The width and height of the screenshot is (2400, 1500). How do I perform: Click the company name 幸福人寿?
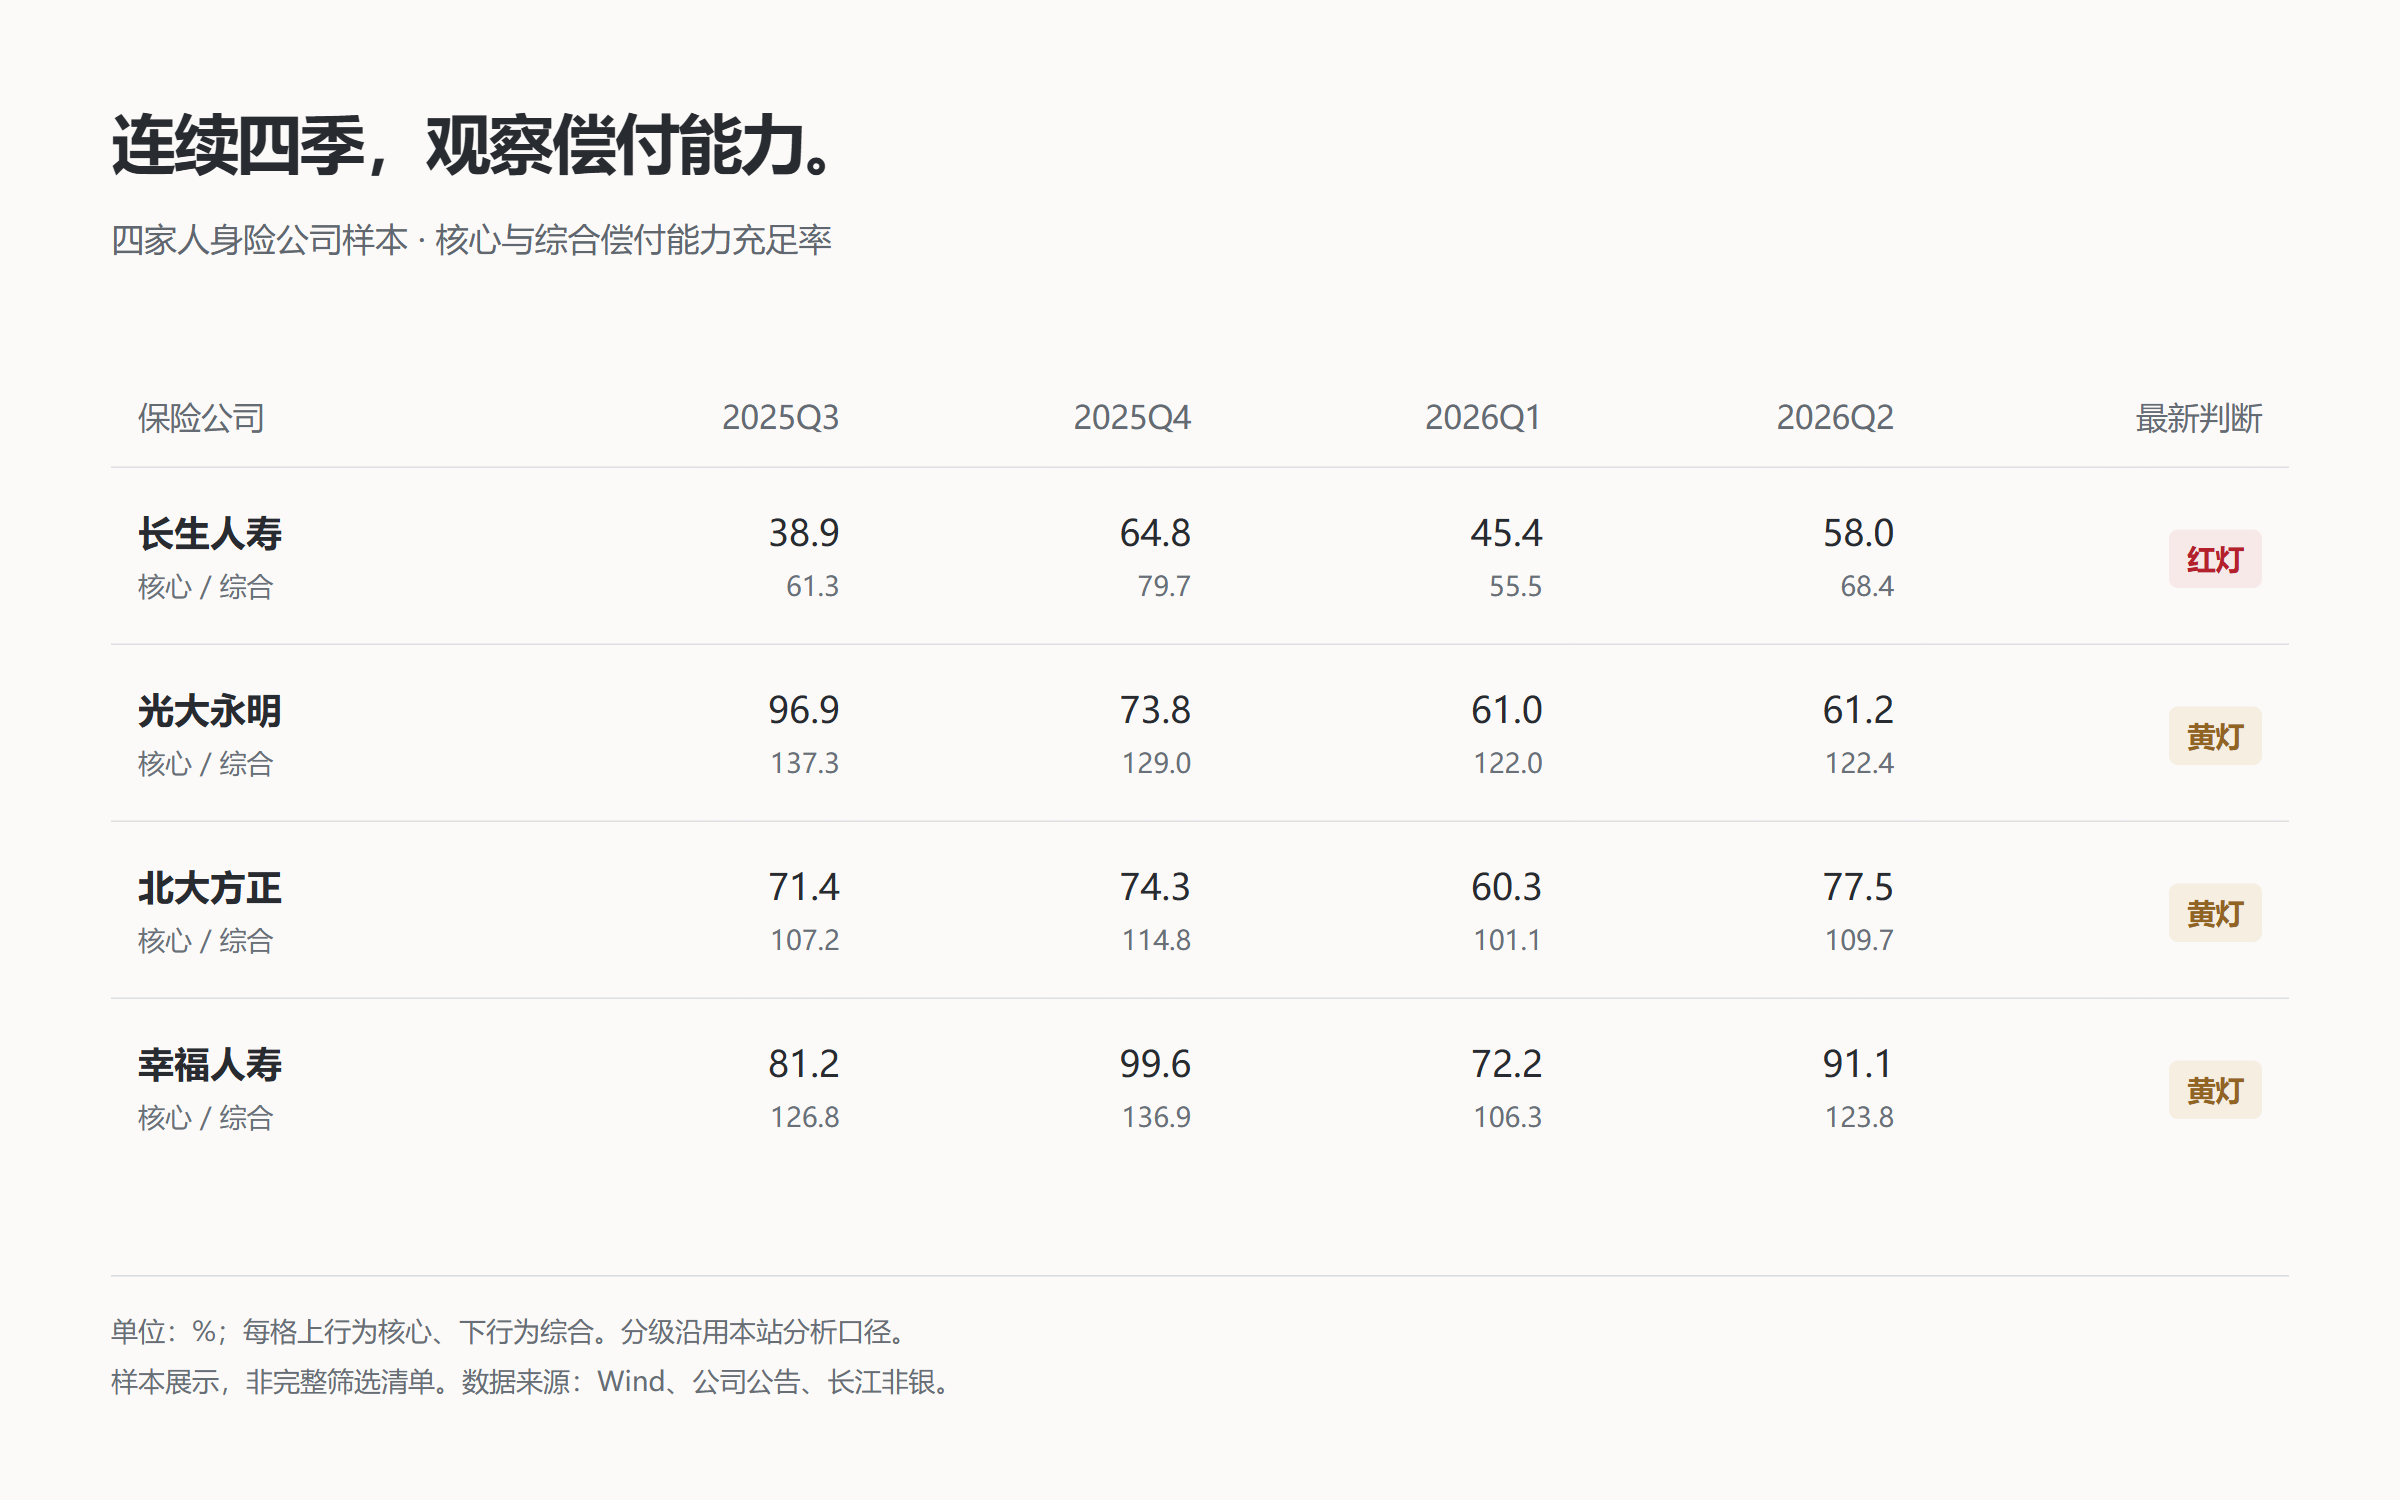point(210,1065)
